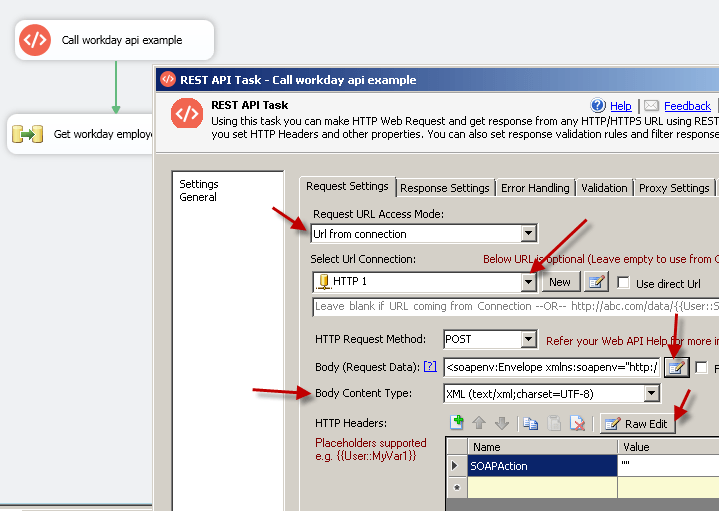
Task: Toggle the checkbox beside the body editor button
Action: pos(701,367)
